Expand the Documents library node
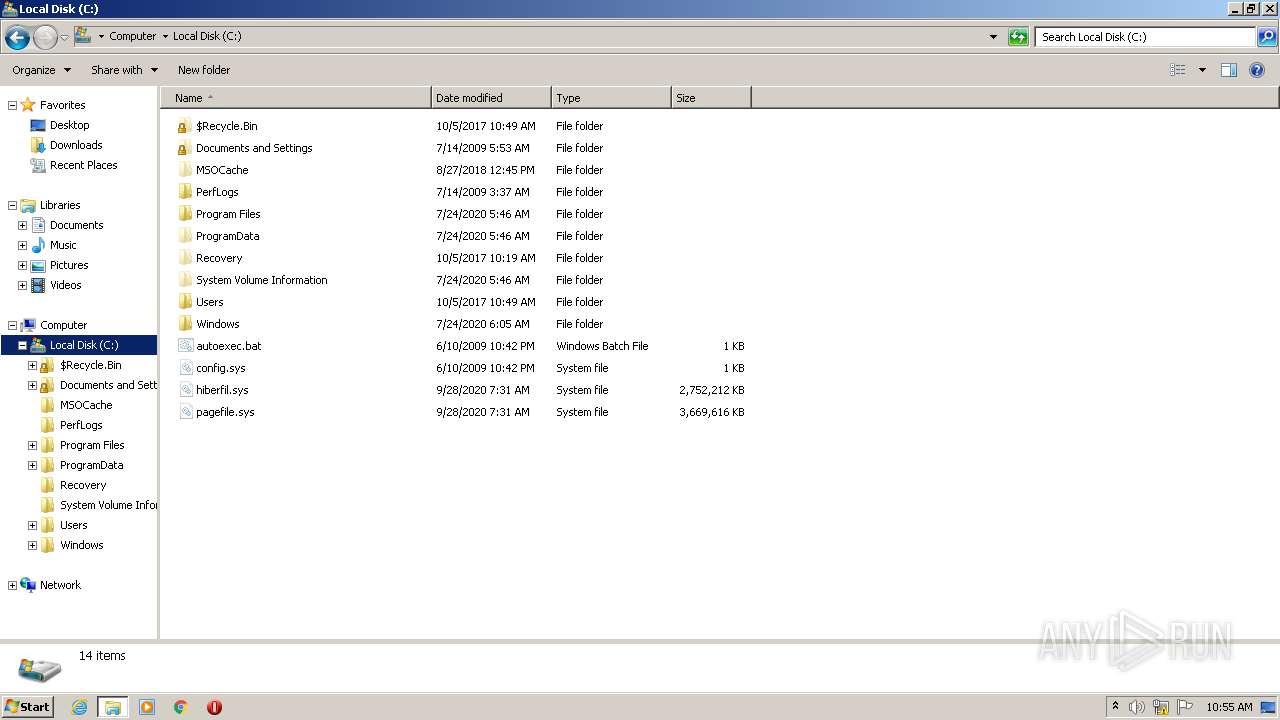Screen dimensions: 1280x720 (22, 225)
